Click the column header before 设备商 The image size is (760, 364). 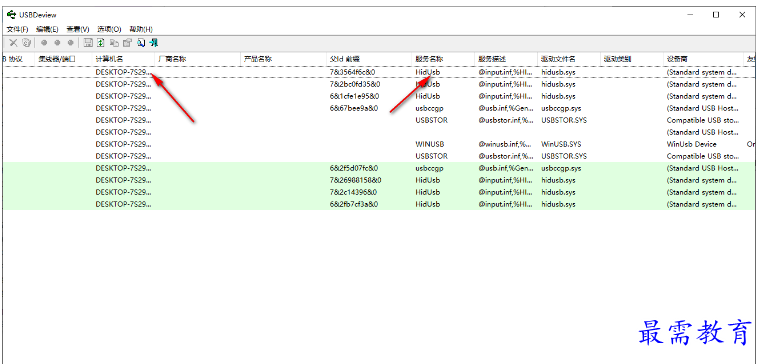click(632, 59)
